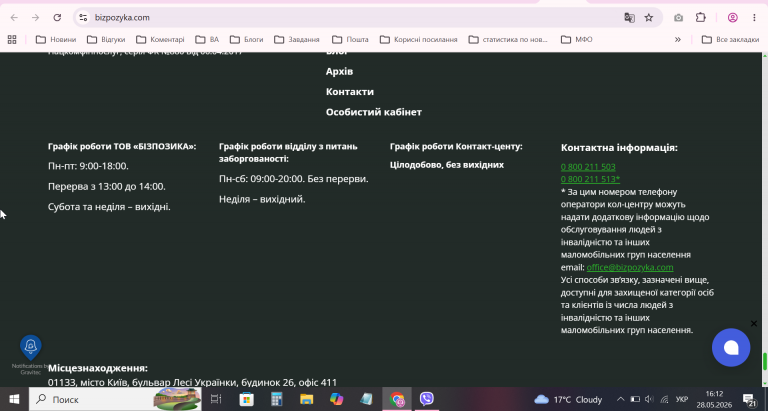Open the Завдання bookmark folder

click(x=297, y=39)
